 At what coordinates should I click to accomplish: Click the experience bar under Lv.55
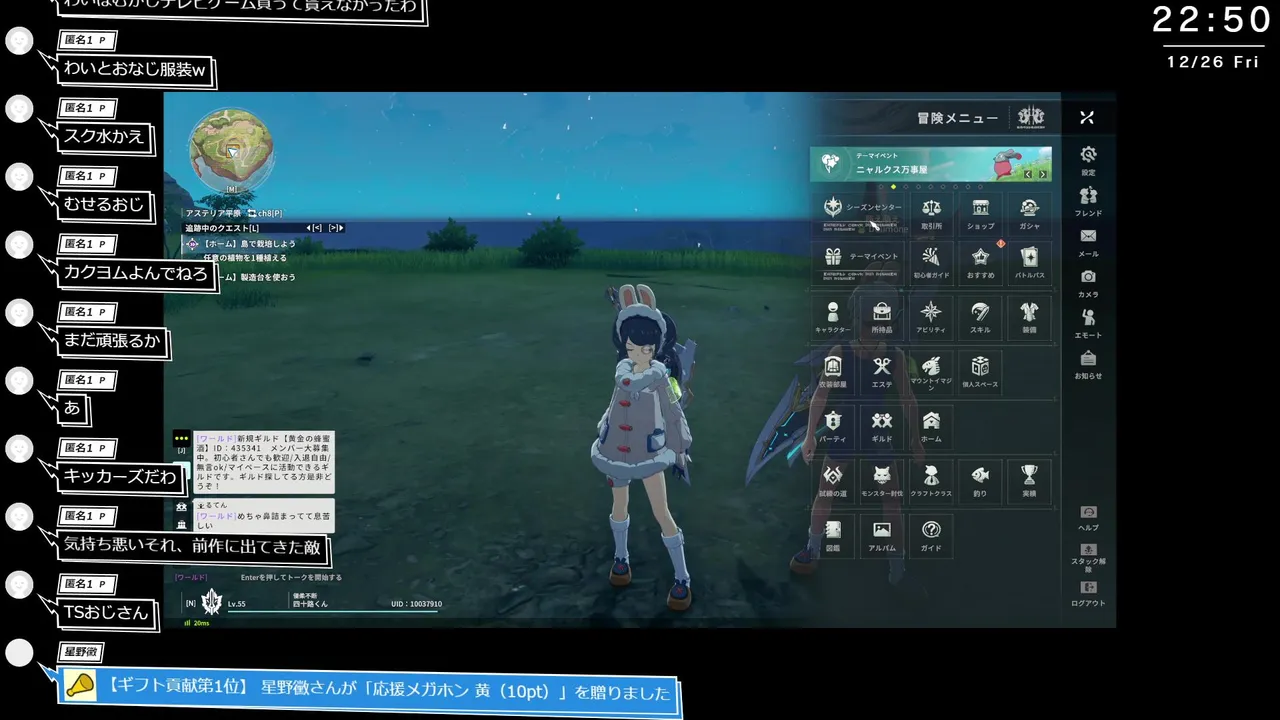pyautogui.click(x=335, y=610)
